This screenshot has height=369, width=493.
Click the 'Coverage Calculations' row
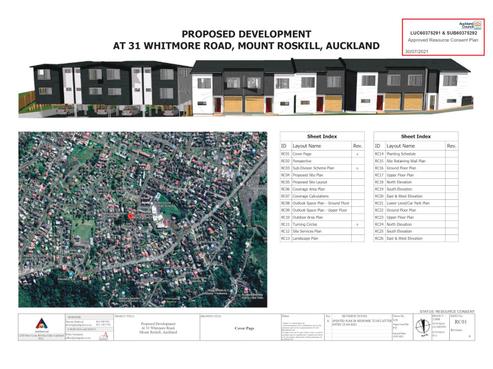click(x=322, y=196)
